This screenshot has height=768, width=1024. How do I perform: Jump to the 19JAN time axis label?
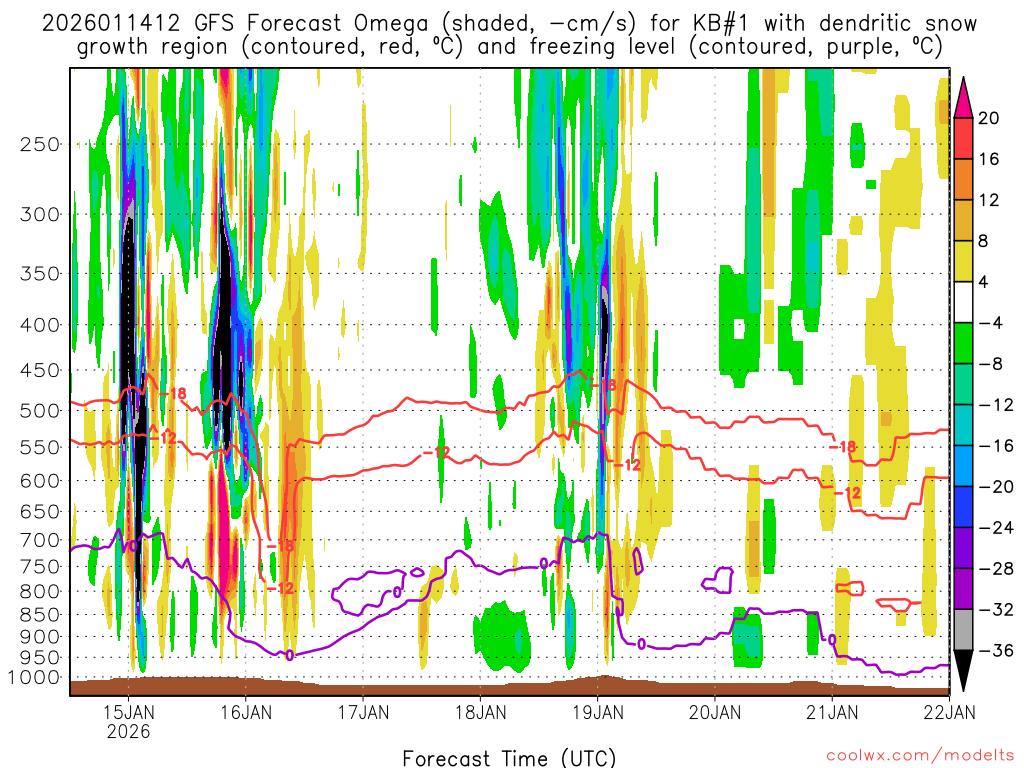point(598,713)
